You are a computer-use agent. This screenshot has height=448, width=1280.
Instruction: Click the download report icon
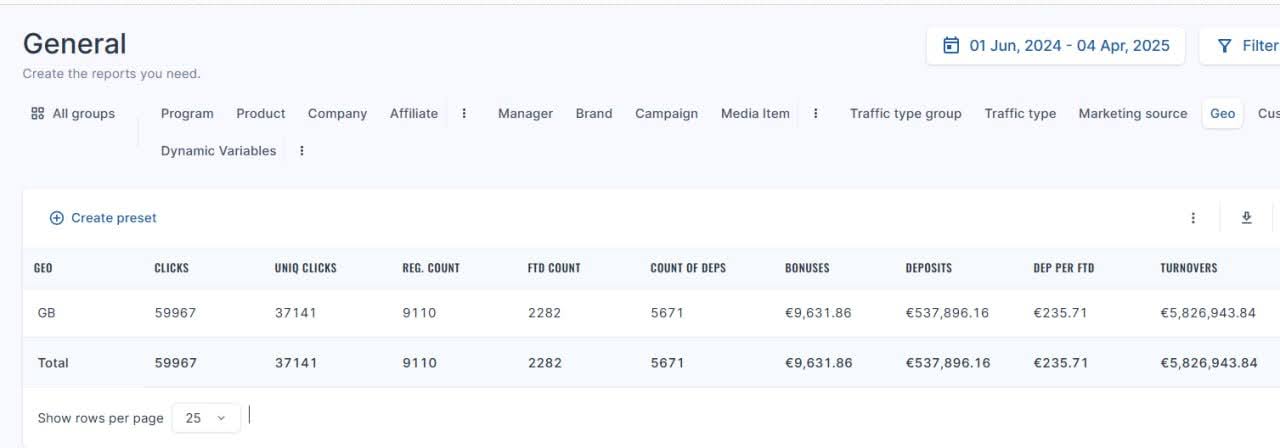click(1246, 217)
